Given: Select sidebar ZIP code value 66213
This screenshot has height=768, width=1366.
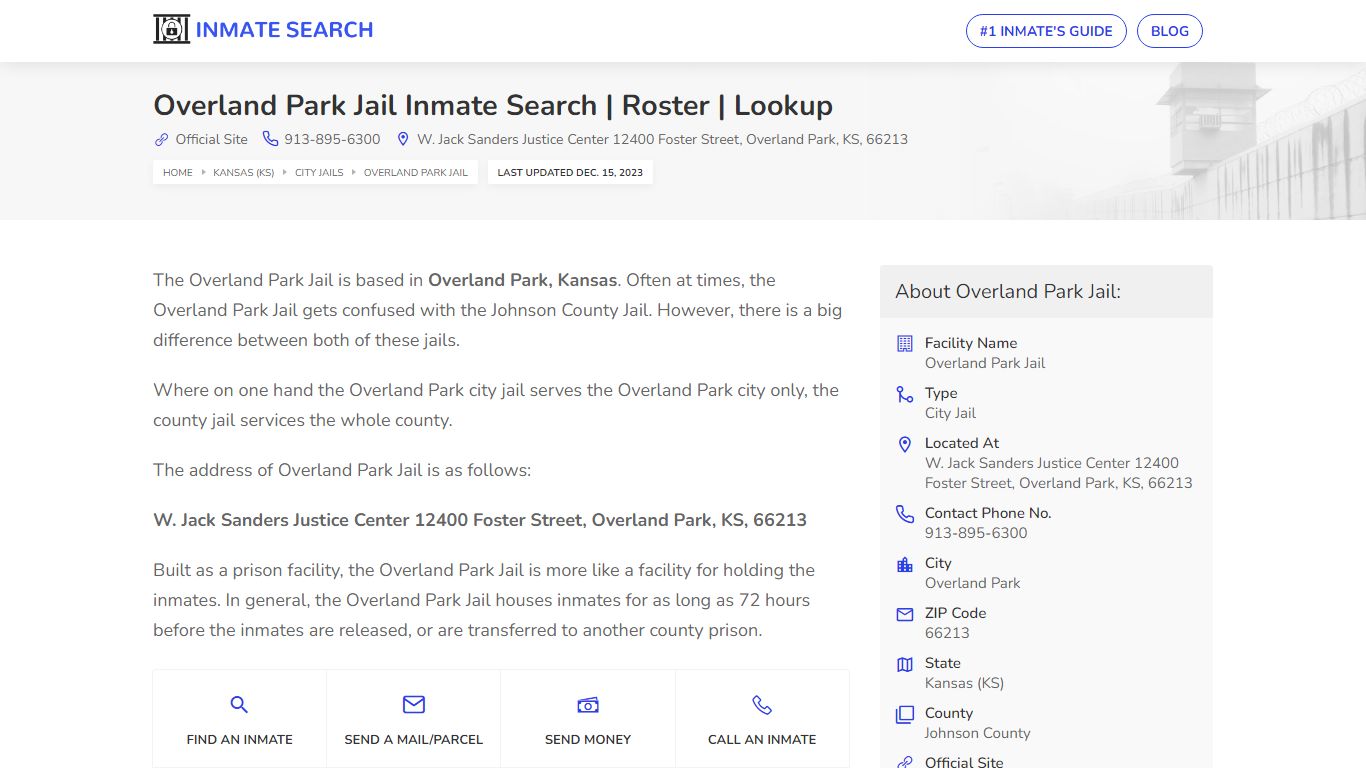Looking at the screenshot, I should click(x=947, y=633).
